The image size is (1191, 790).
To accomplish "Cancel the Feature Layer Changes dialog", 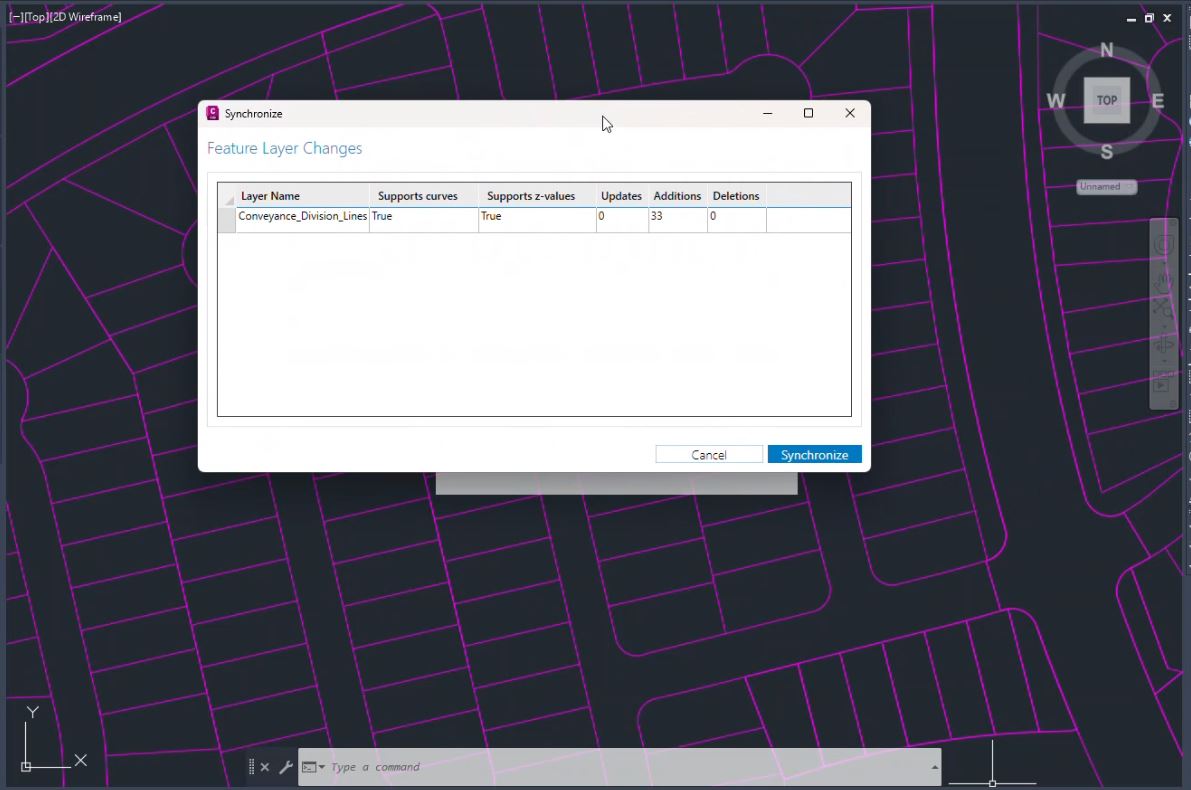I will pos(709,454).
